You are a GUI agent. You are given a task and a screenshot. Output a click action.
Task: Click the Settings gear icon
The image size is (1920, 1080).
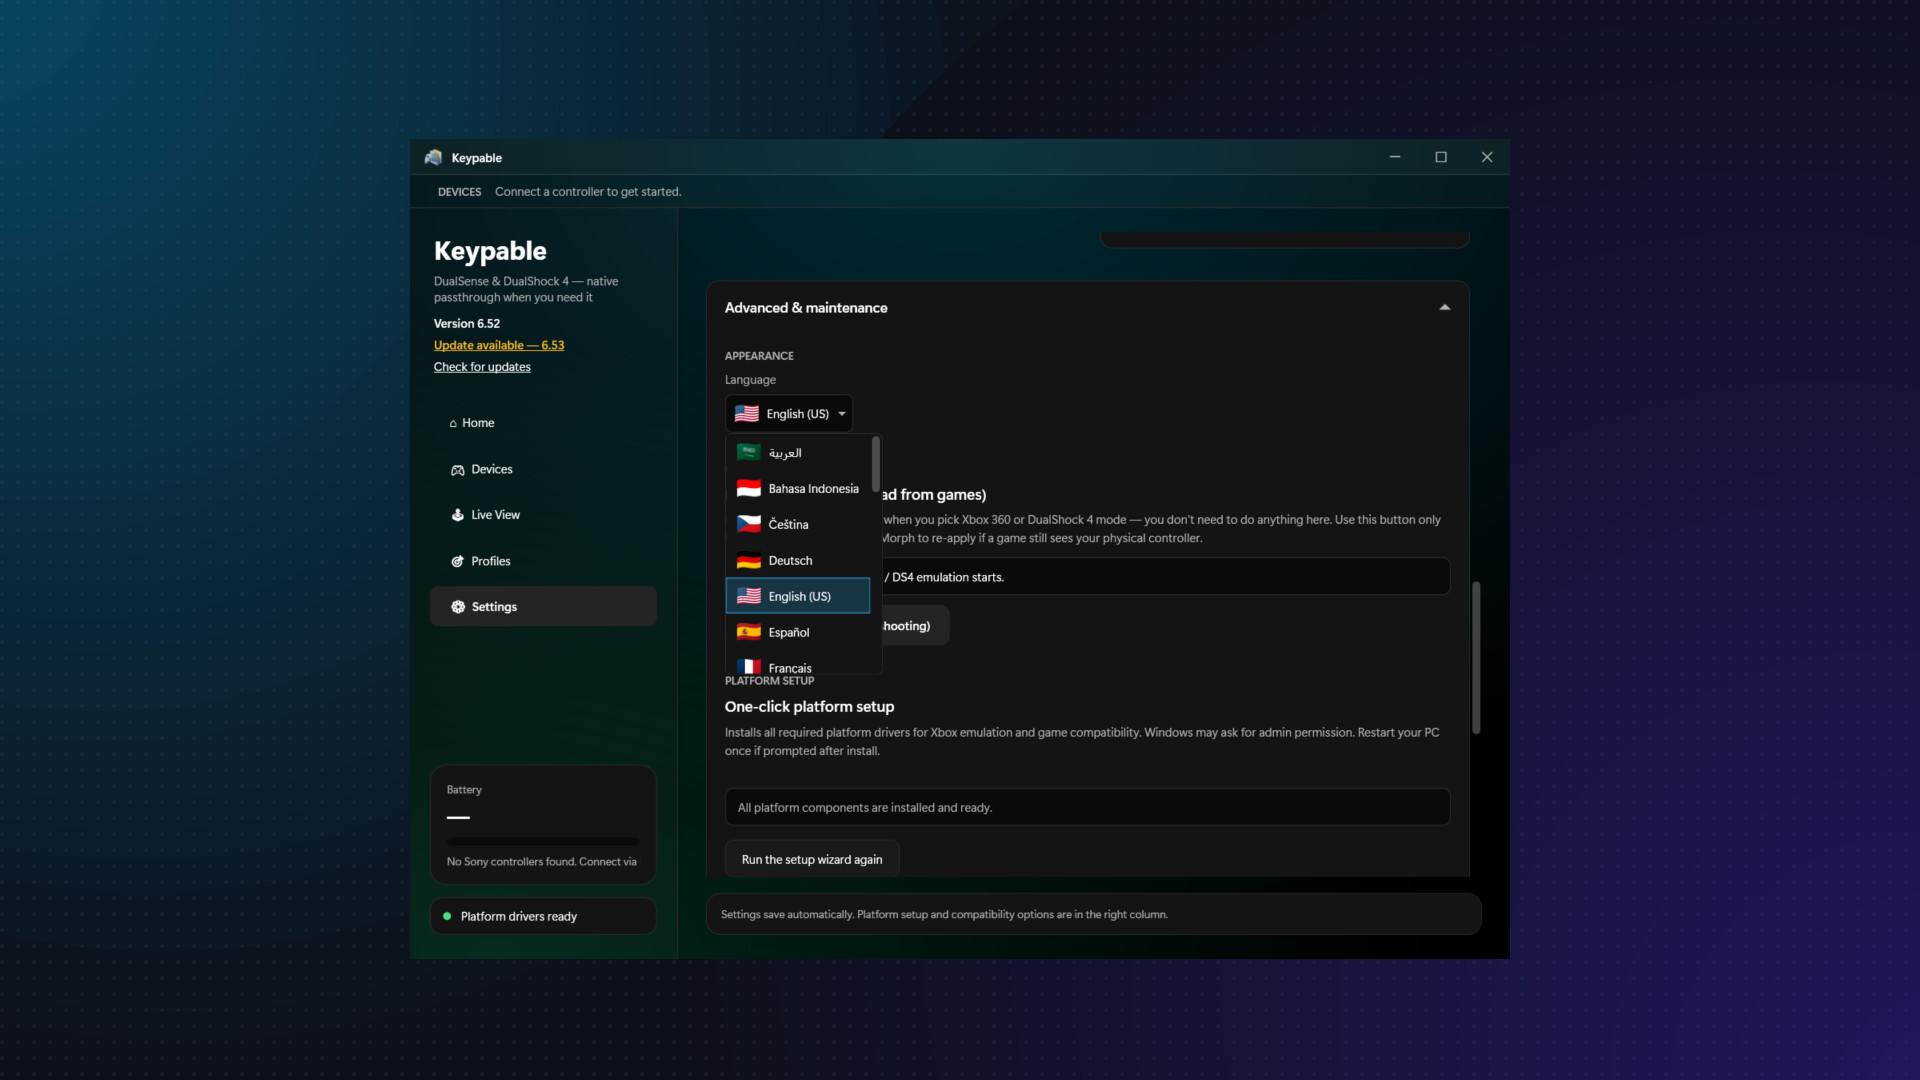(458, 607)
